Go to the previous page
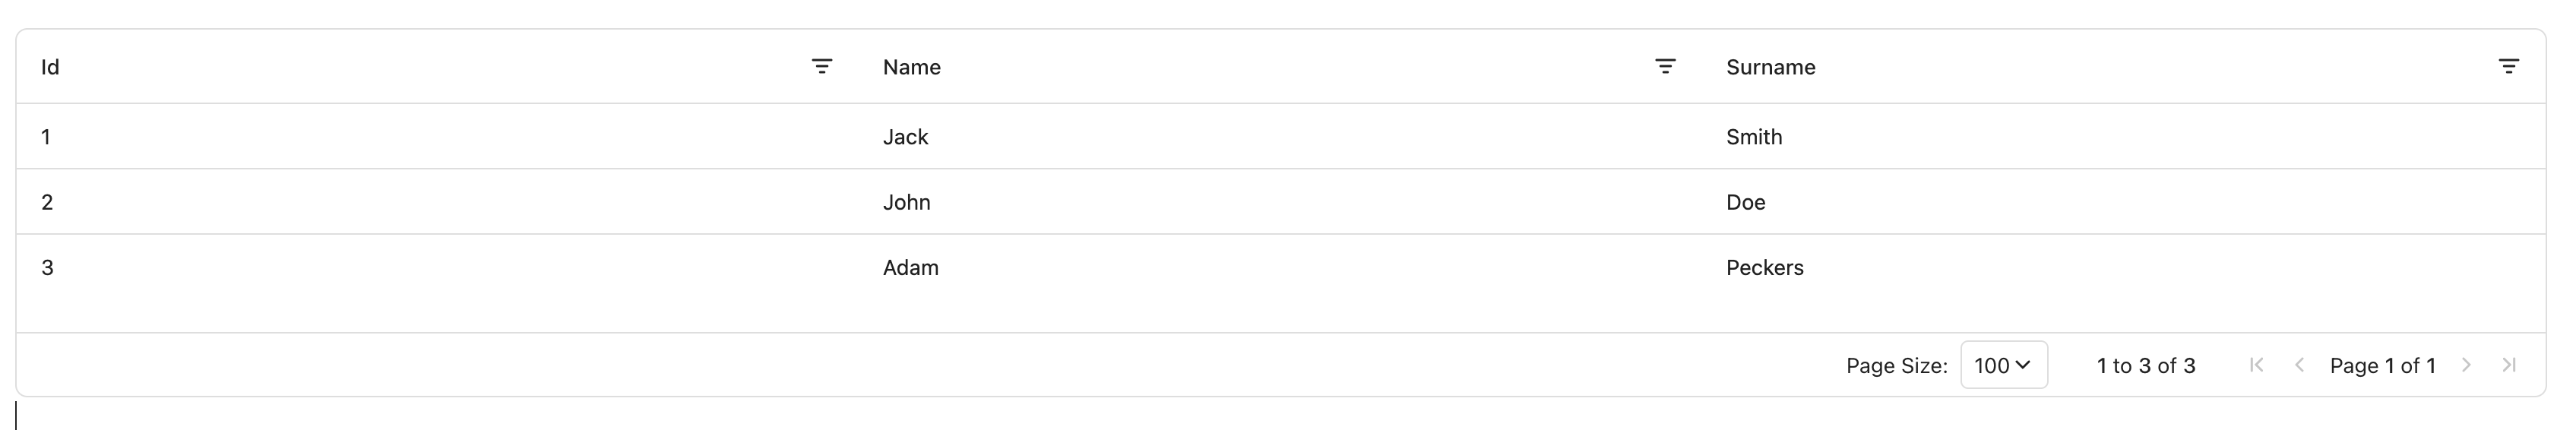 2299,365
